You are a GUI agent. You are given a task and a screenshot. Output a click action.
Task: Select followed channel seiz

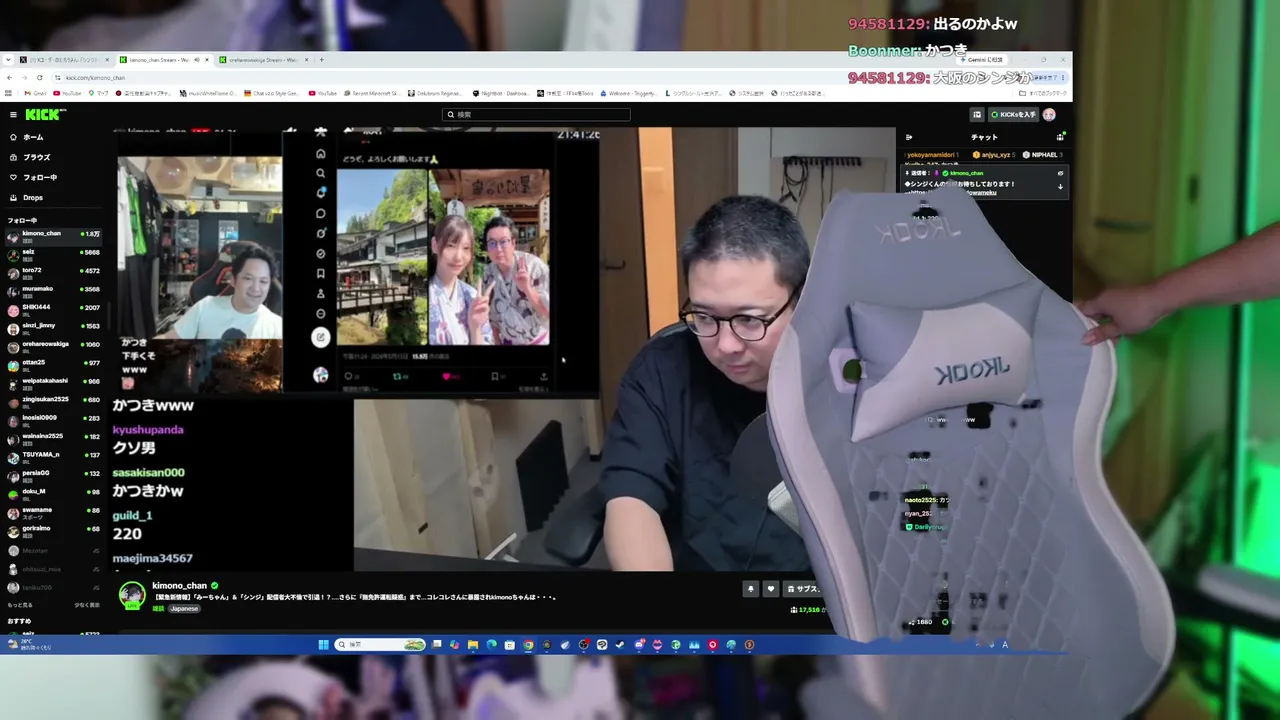pos(53,254)
